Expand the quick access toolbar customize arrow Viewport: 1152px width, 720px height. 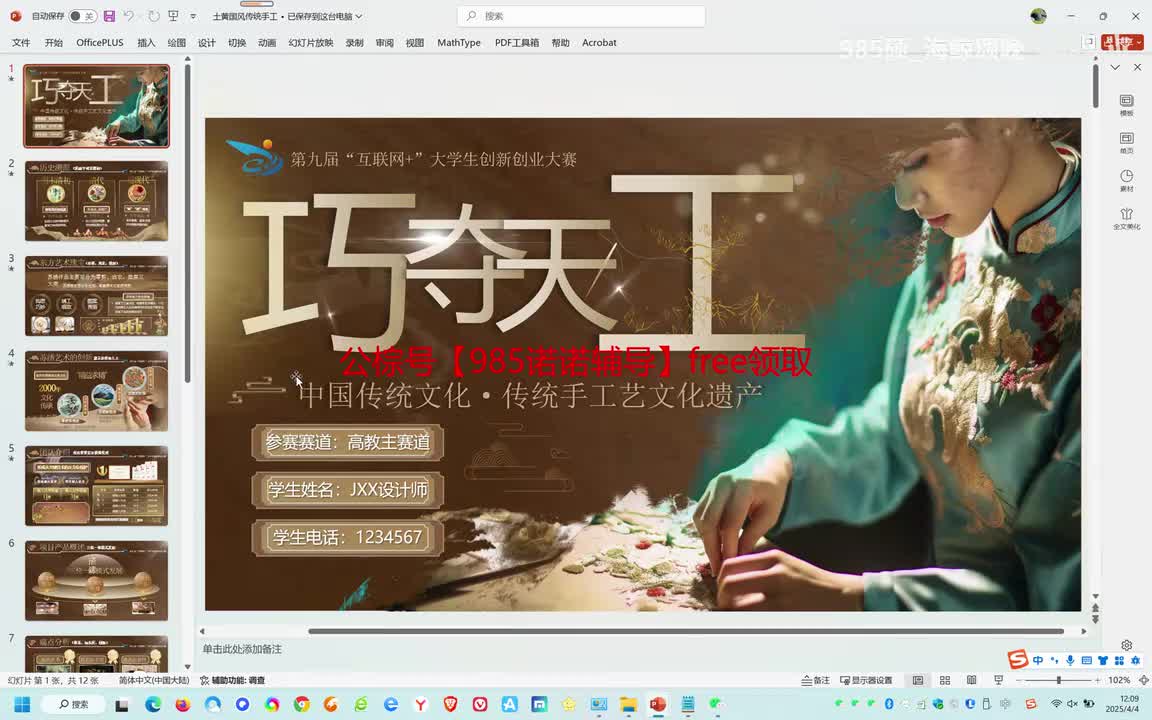point(193,15)
